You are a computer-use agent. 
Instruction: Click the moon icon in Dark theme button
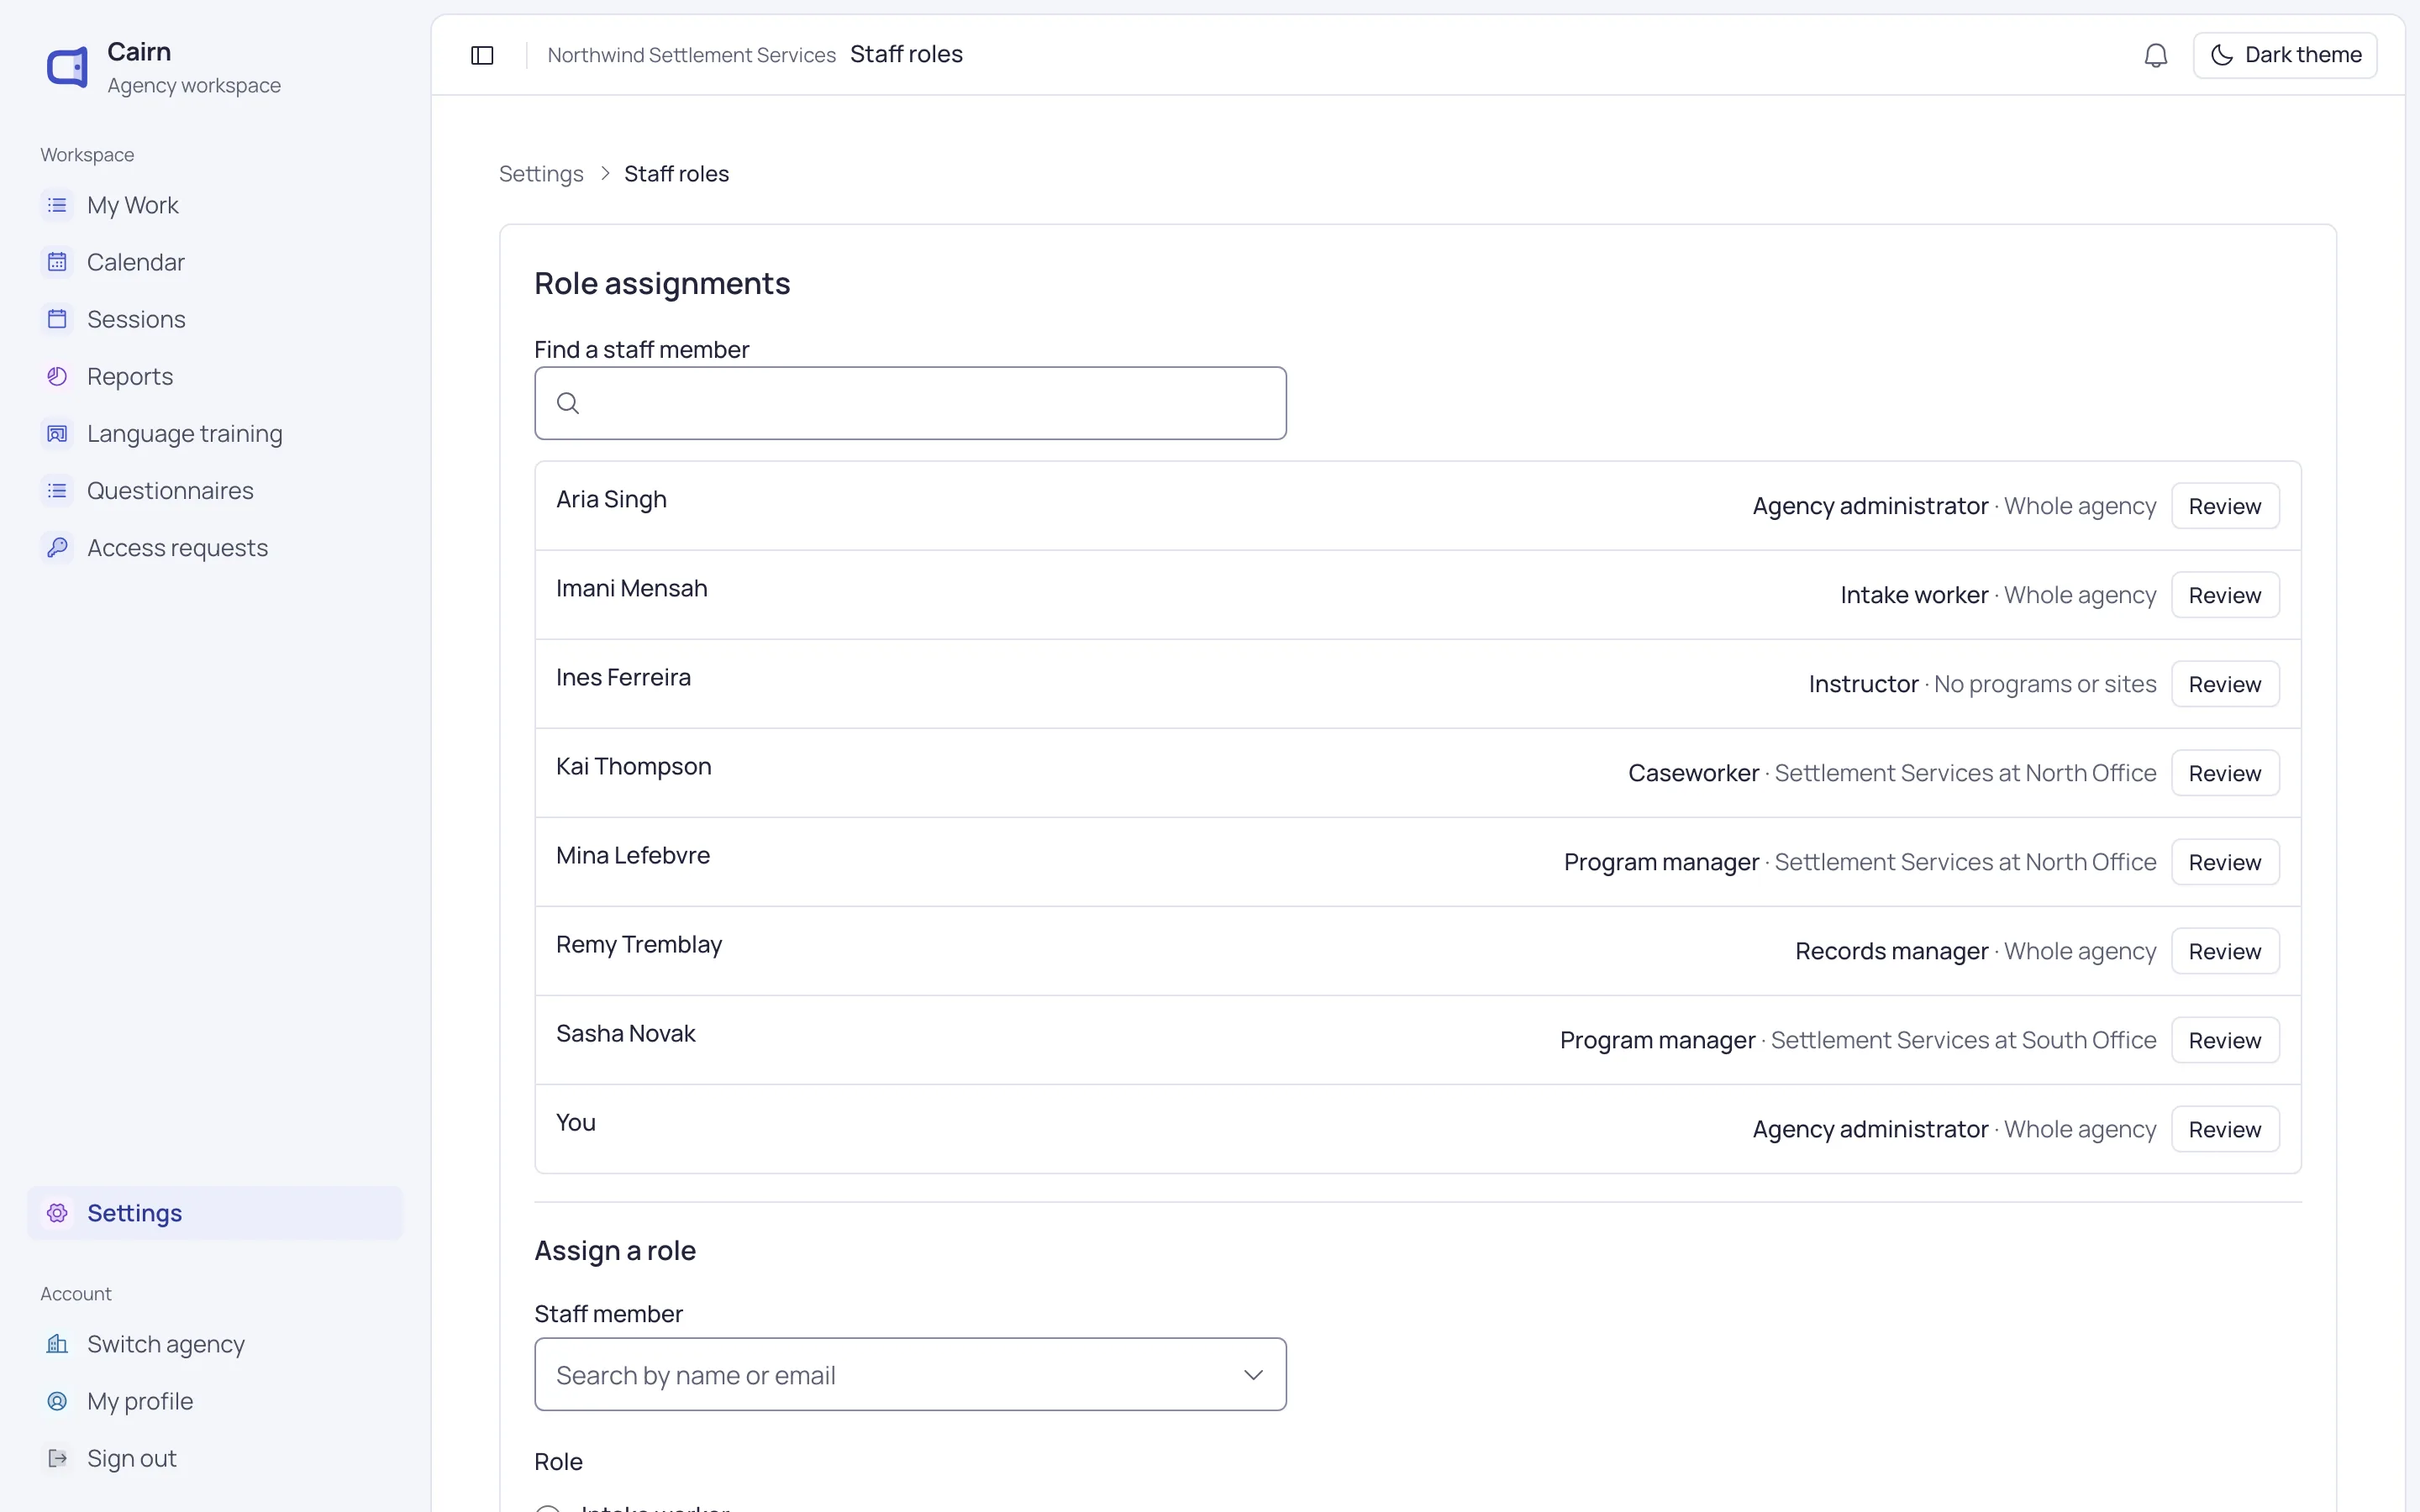tap(2221, 55)
